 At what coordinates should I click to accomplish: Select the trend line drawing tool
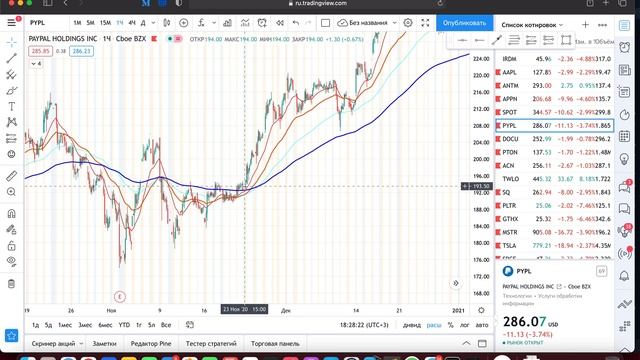(11, 58)
